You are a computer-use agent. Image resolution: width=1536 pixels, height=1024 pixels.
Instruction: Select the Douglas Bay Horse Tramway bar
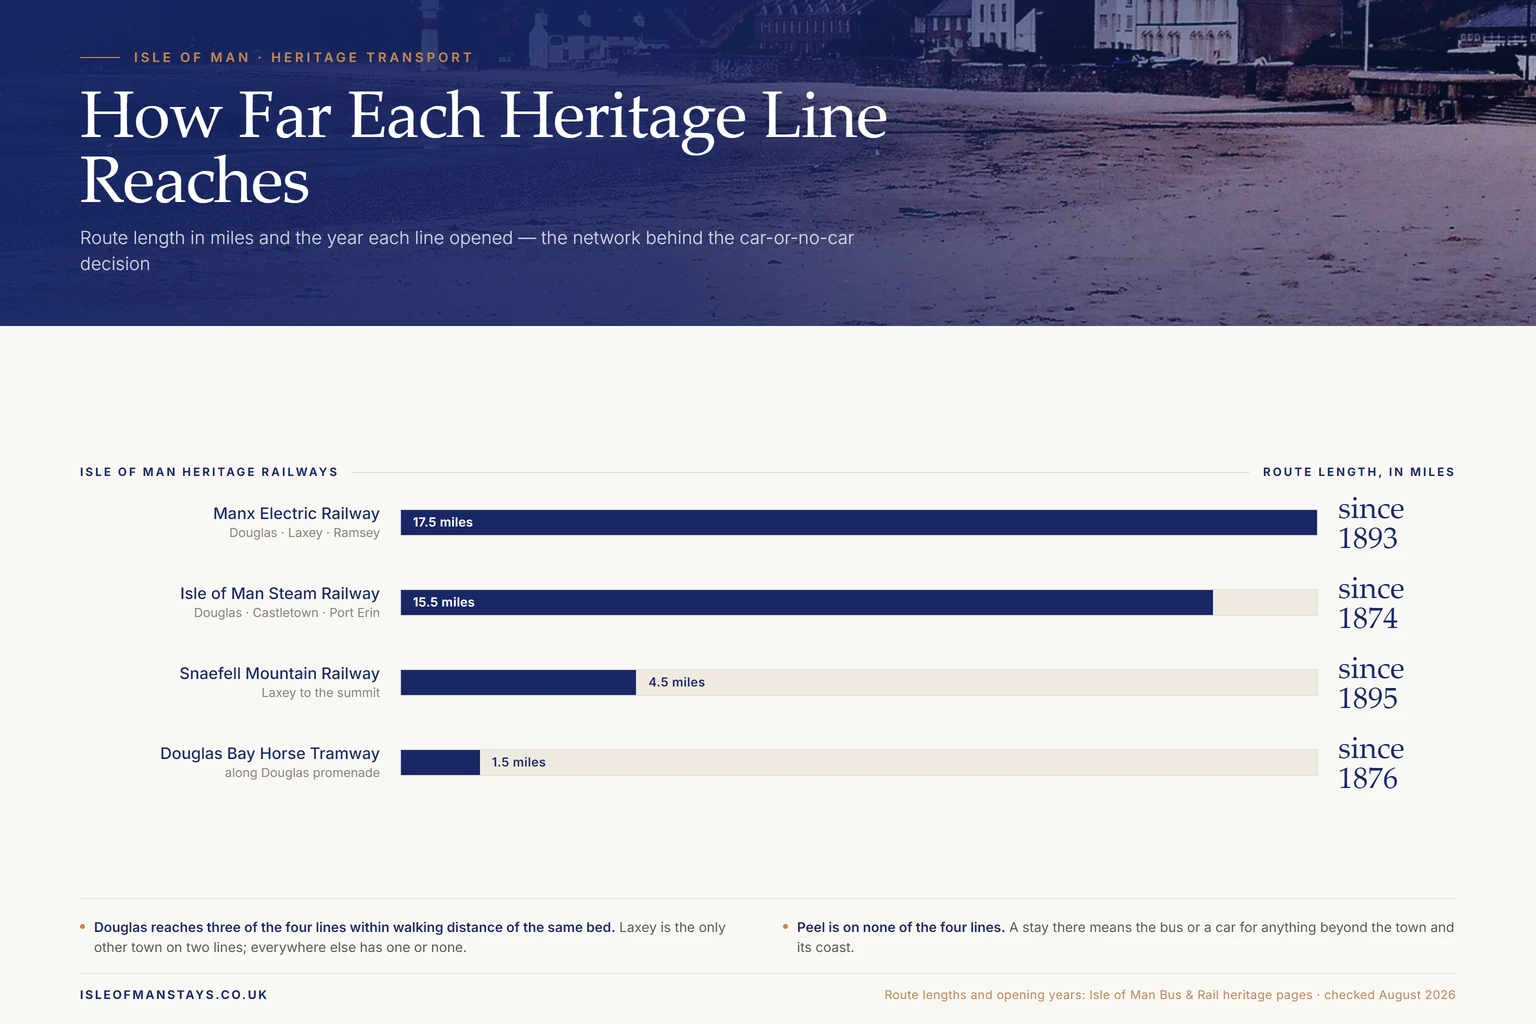(x=440, y=762)
